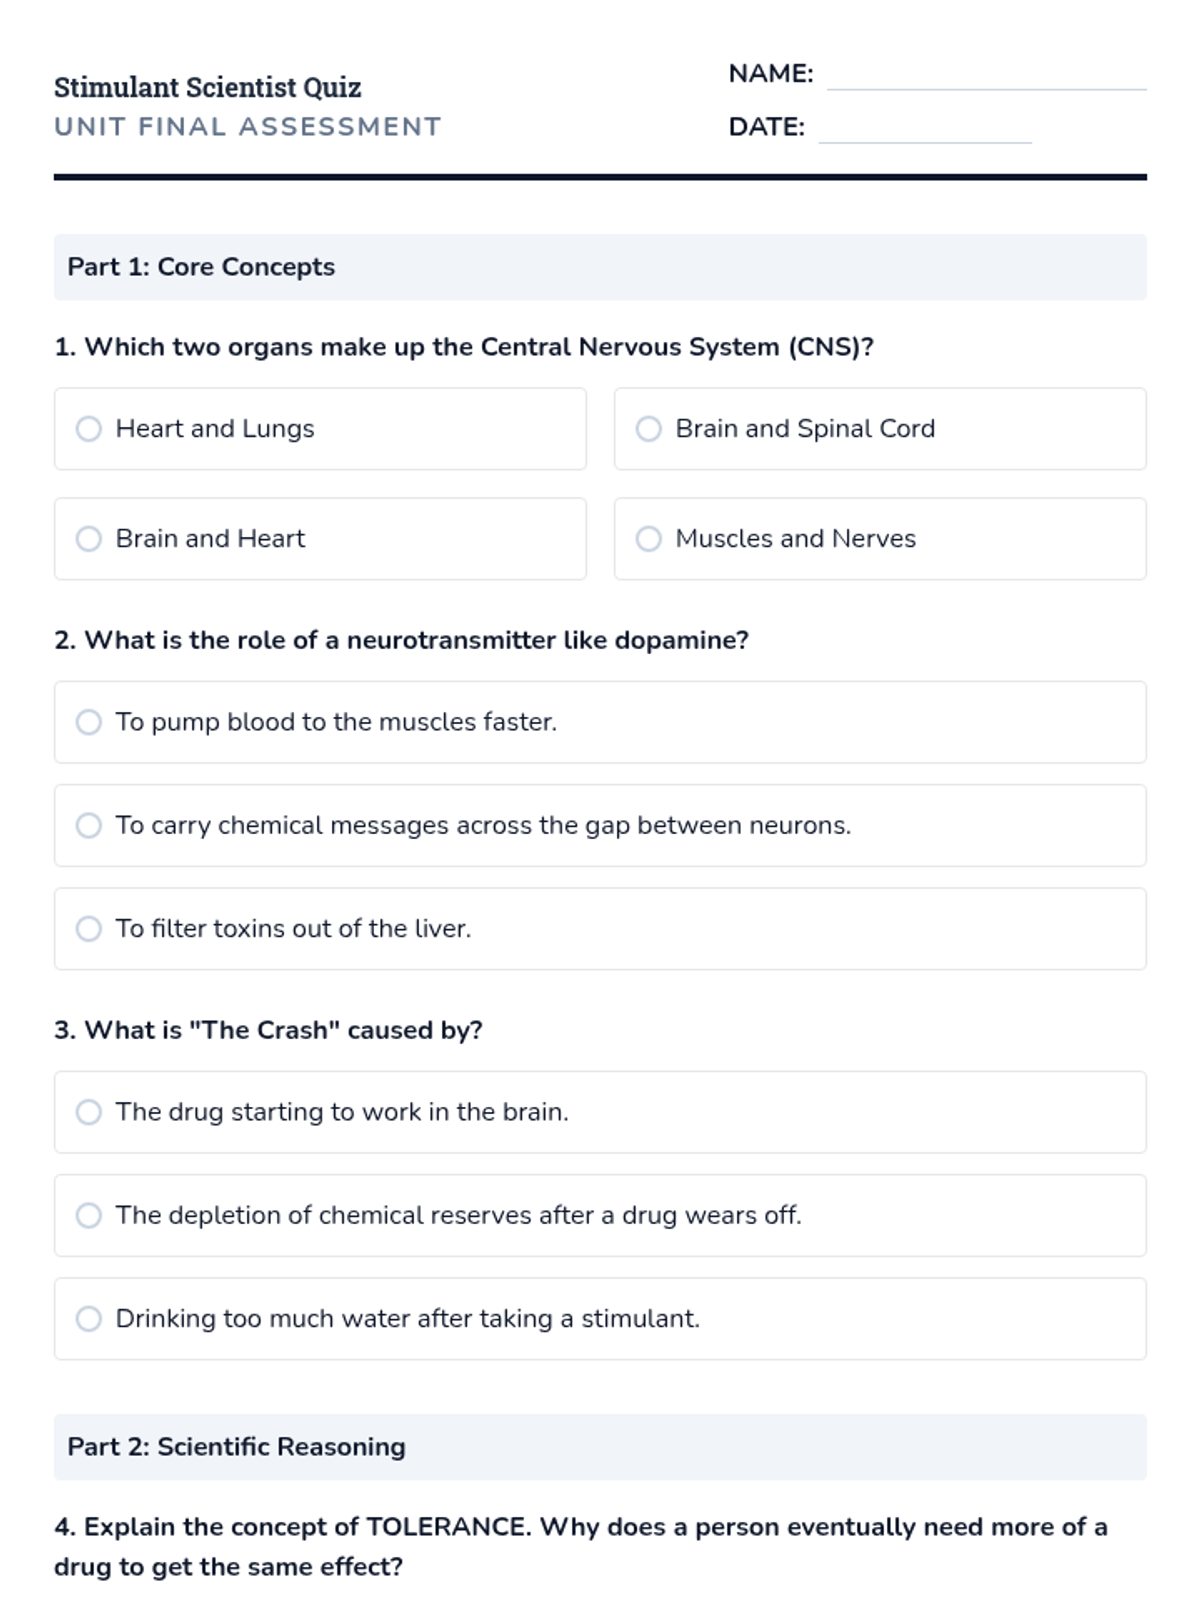
Task: Click question 1 about the Central Nervous System
Action: [x=464, y=347]
